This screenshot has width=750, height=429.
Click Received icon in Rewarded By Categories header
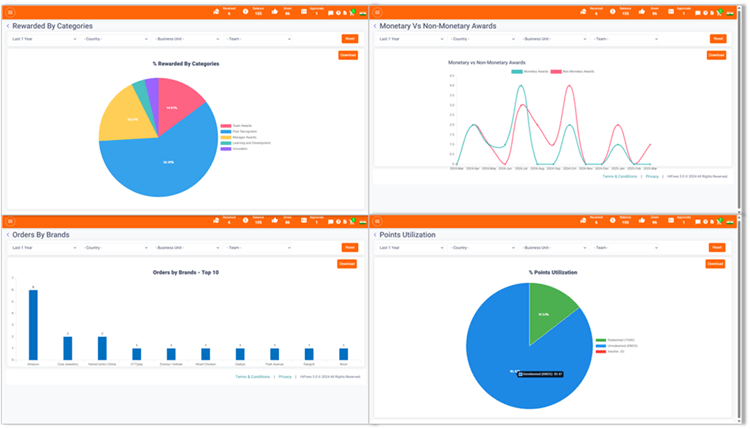(x=215, y=11)
